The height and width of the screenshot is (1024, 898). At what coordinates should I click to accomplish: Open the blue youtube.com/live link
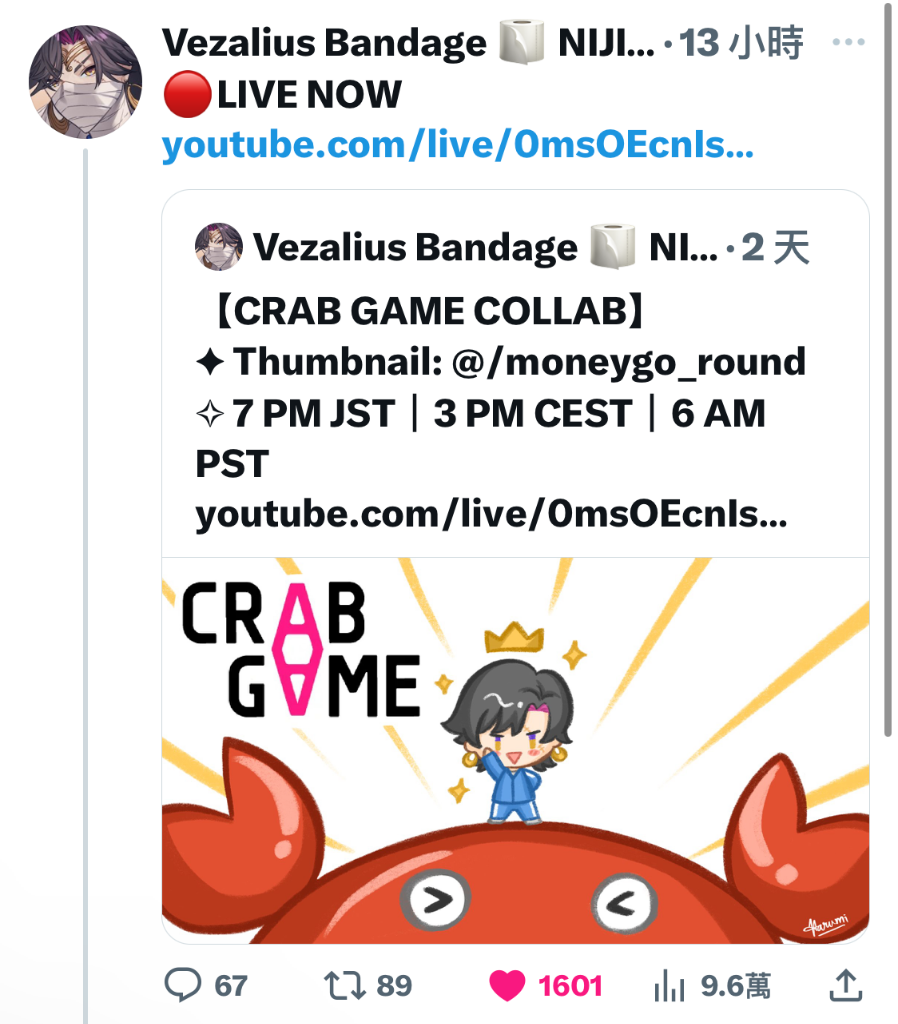pyautogui.click(x=457, y=145)
